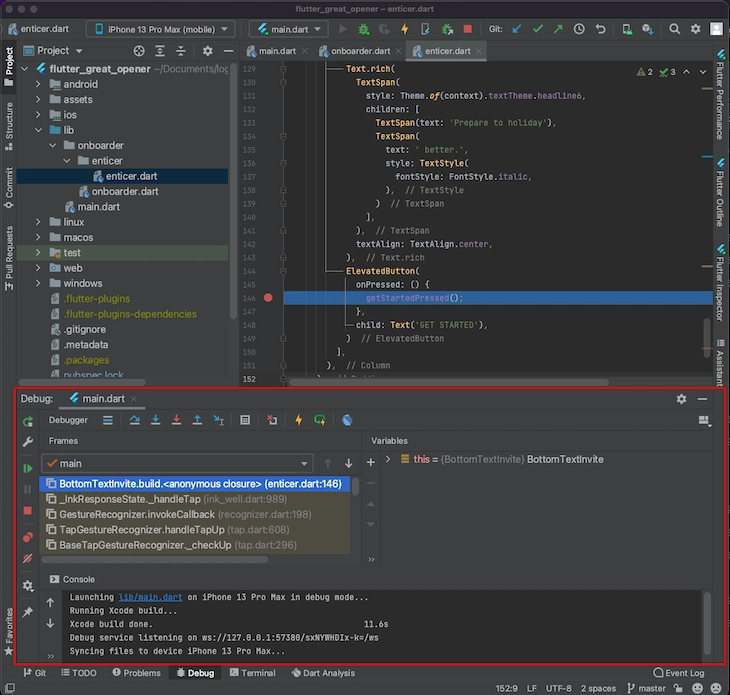730x695 pixels.
Task: Stop the debug session red square
Action: 28,511
